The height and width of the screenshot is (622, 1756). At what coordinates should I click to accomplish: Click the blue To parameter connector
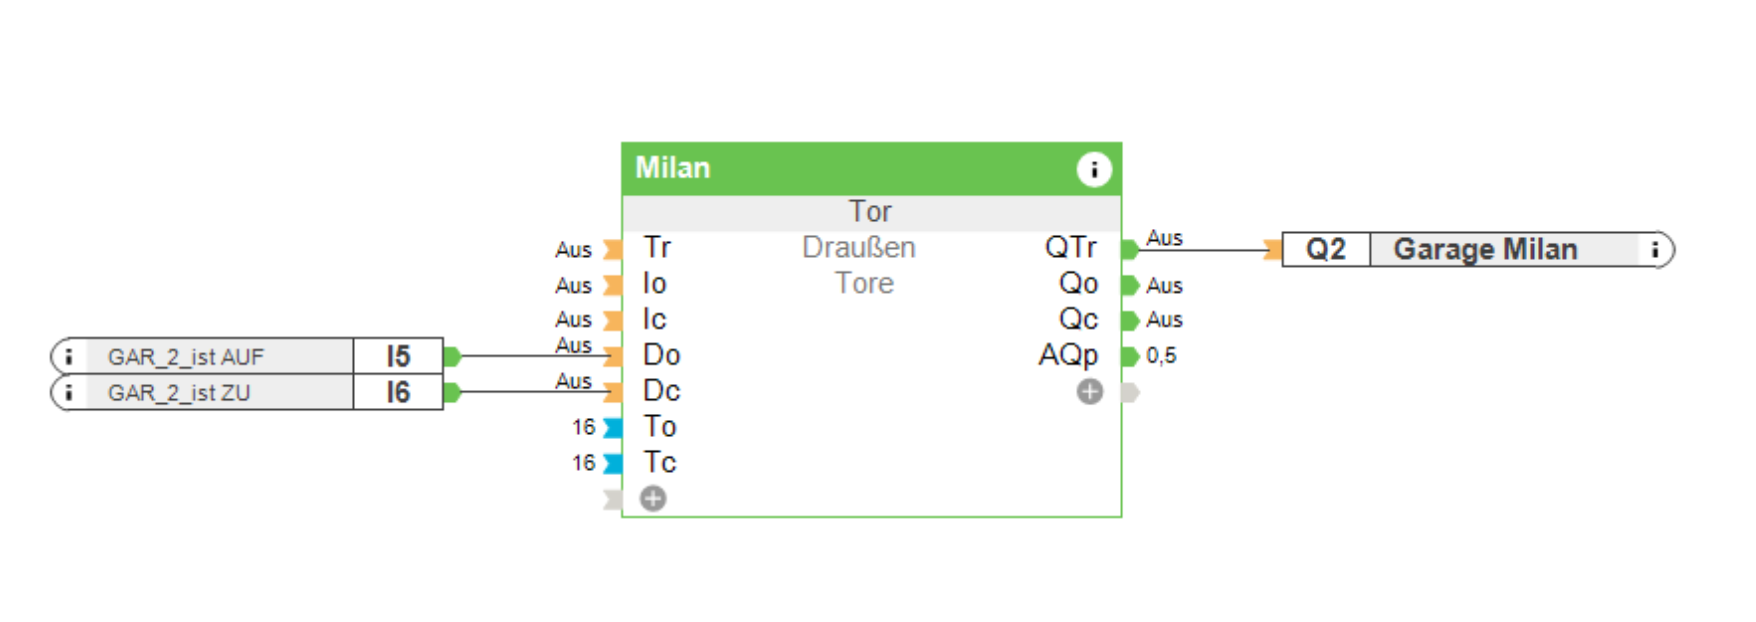613,427
